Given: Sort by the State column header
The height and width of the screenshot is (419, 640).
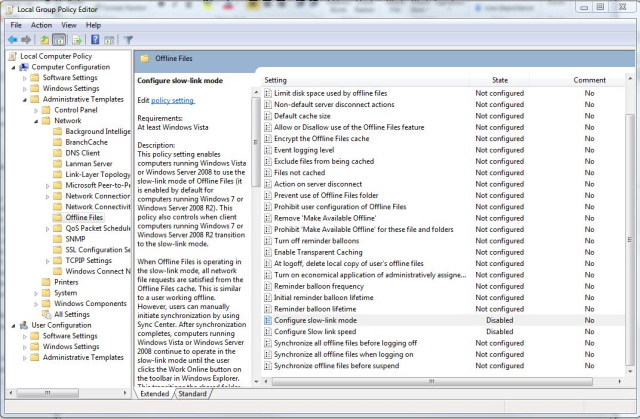Looking at the screenshot, I should 500,80.
